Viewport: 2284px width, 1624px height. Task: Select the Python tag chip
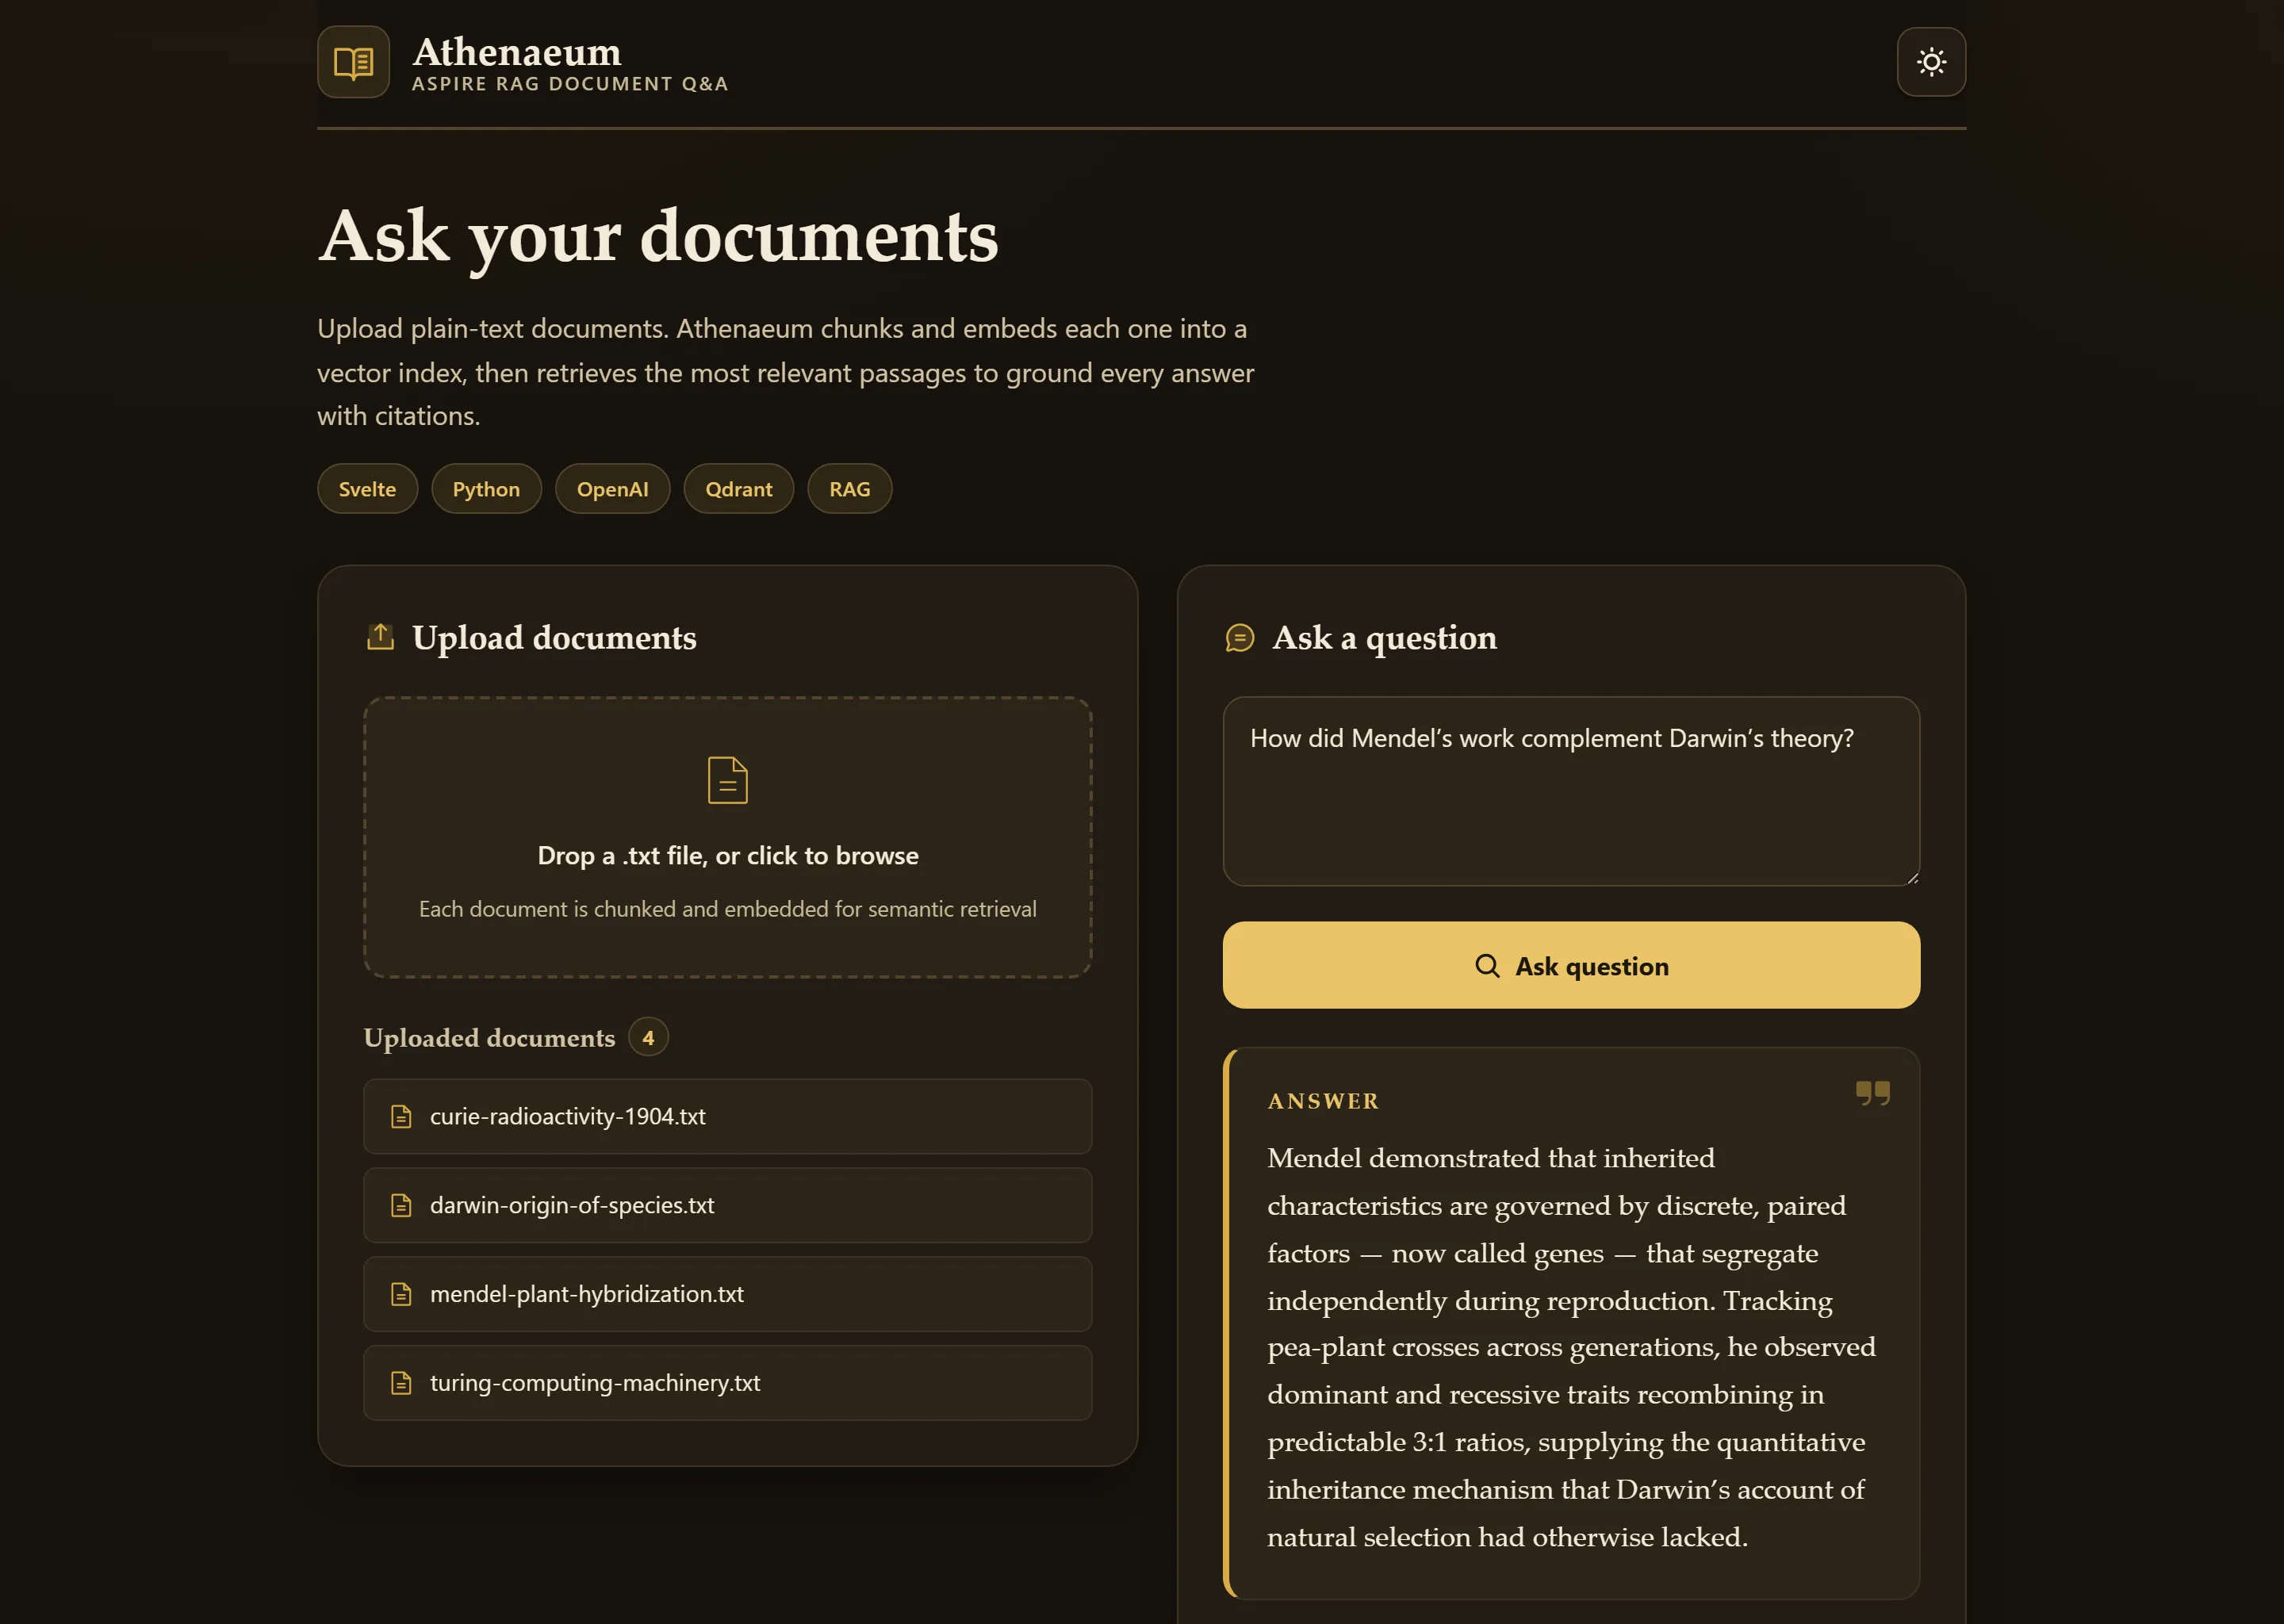(x=486, y=489)
